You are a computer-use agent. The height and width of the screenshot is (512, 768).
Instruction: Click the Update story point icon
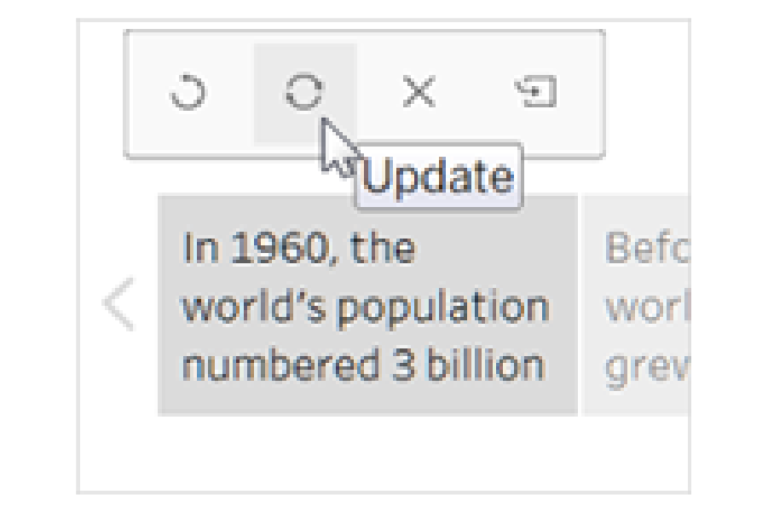304,93
